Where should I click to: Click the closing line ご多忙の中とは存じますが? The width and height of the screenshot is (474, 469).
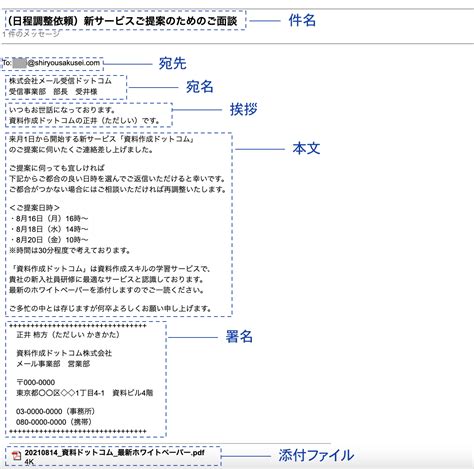110,308
